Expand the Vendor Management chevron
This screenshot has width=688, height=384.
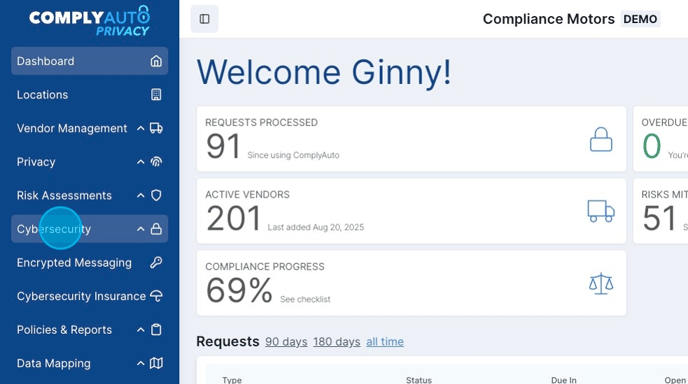click(140, 128)
